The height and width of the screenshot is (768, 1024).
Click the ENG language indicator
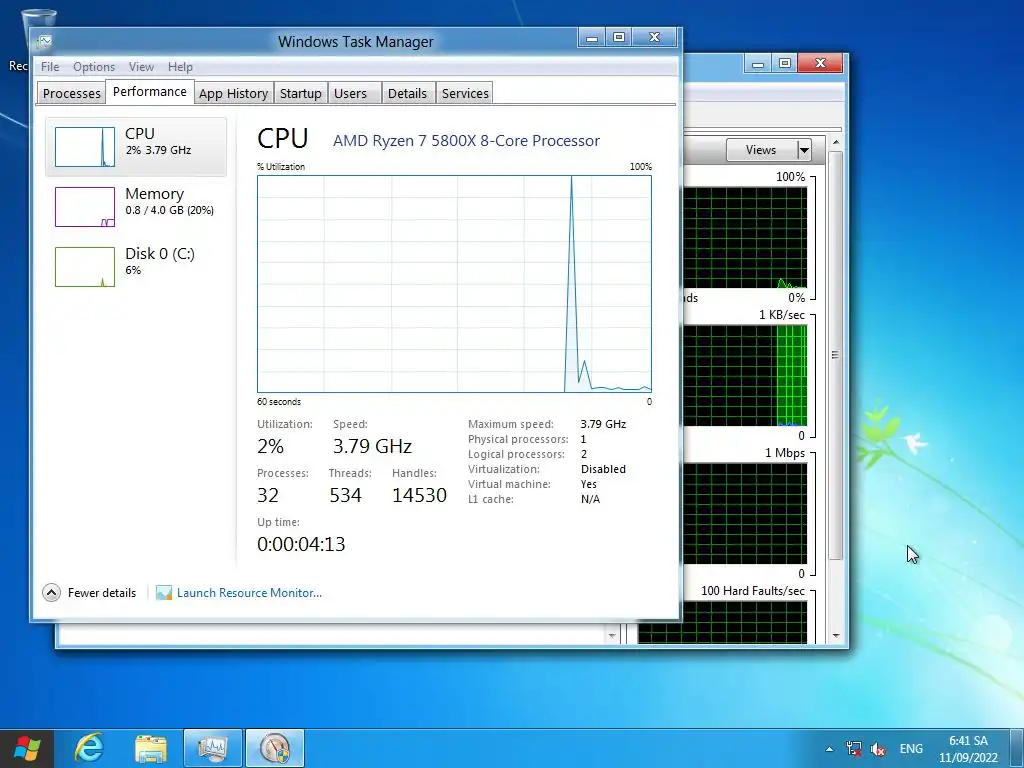pos(911,749)
